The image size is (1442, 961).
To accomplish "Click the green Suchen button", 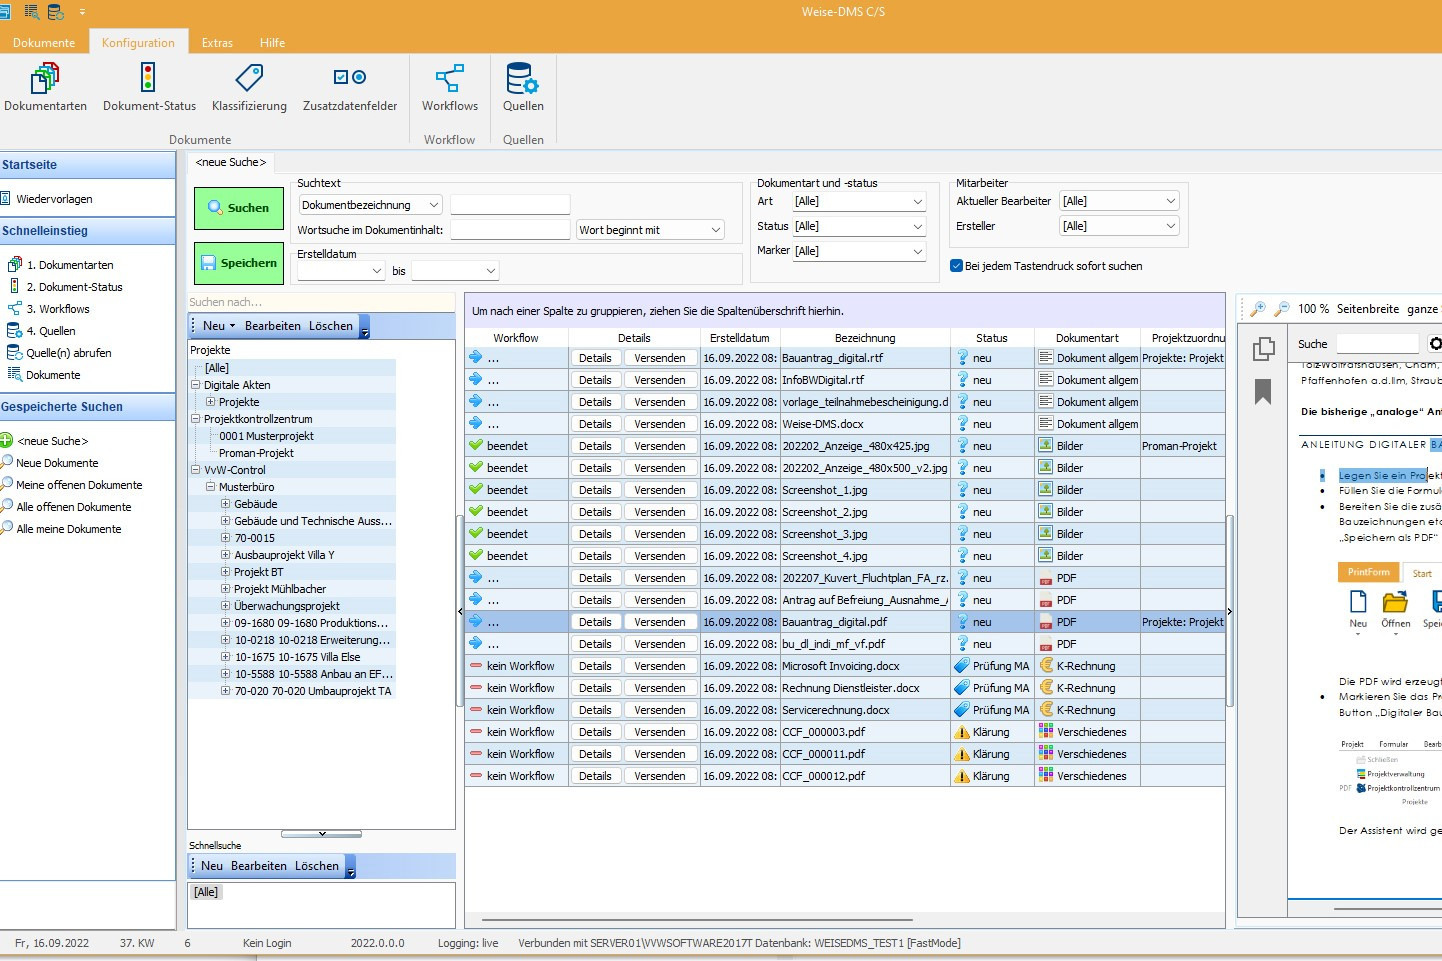I will pos(239,207).
